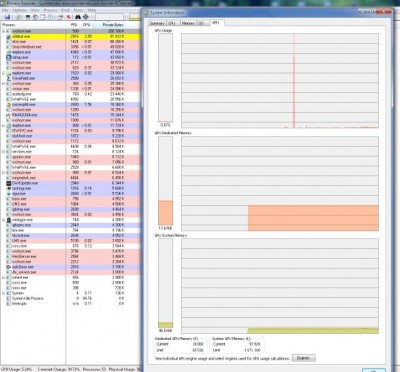400x372 pixels.
Task: Click Commit Charge in the status bar
Action: point(59,369)
